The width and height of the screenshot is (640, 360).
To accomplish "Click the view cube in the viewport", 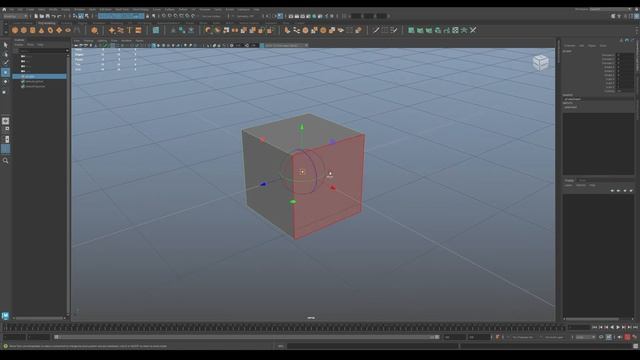I will [540, 62].
